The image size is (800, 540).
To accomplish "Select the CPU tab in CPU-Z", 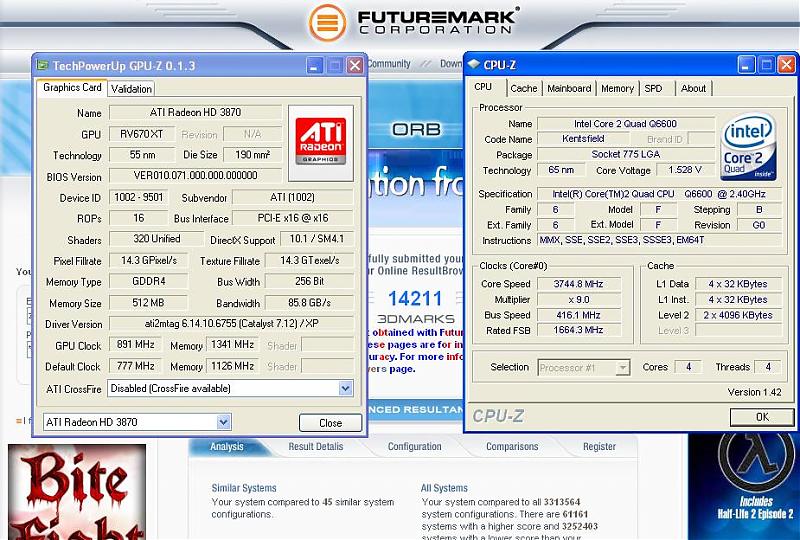I will pyautogui.click(x=483, y=87).
